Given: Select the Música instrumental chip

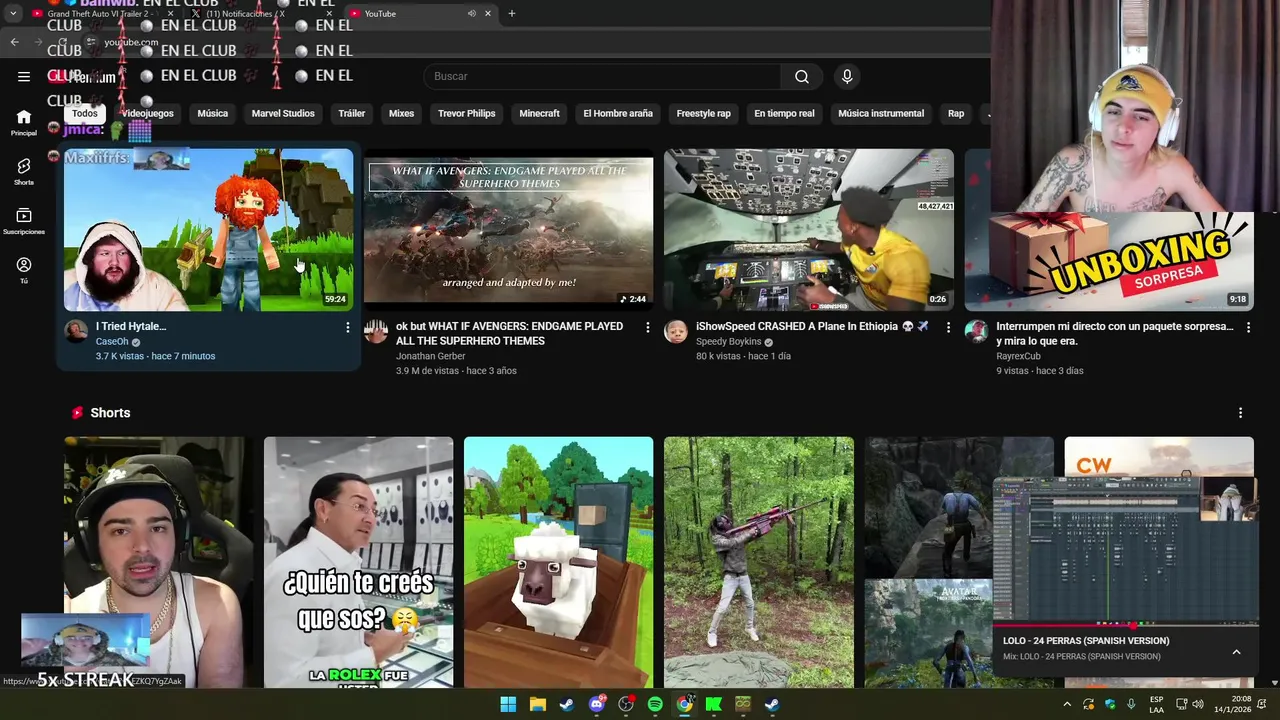Looking at the screenshot, I should click(x=881, y=113).
